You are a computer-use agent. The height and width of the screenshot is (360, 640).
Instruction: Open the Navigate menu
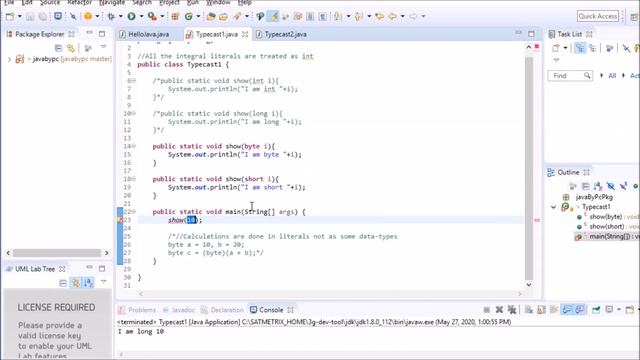coord(112,2)
